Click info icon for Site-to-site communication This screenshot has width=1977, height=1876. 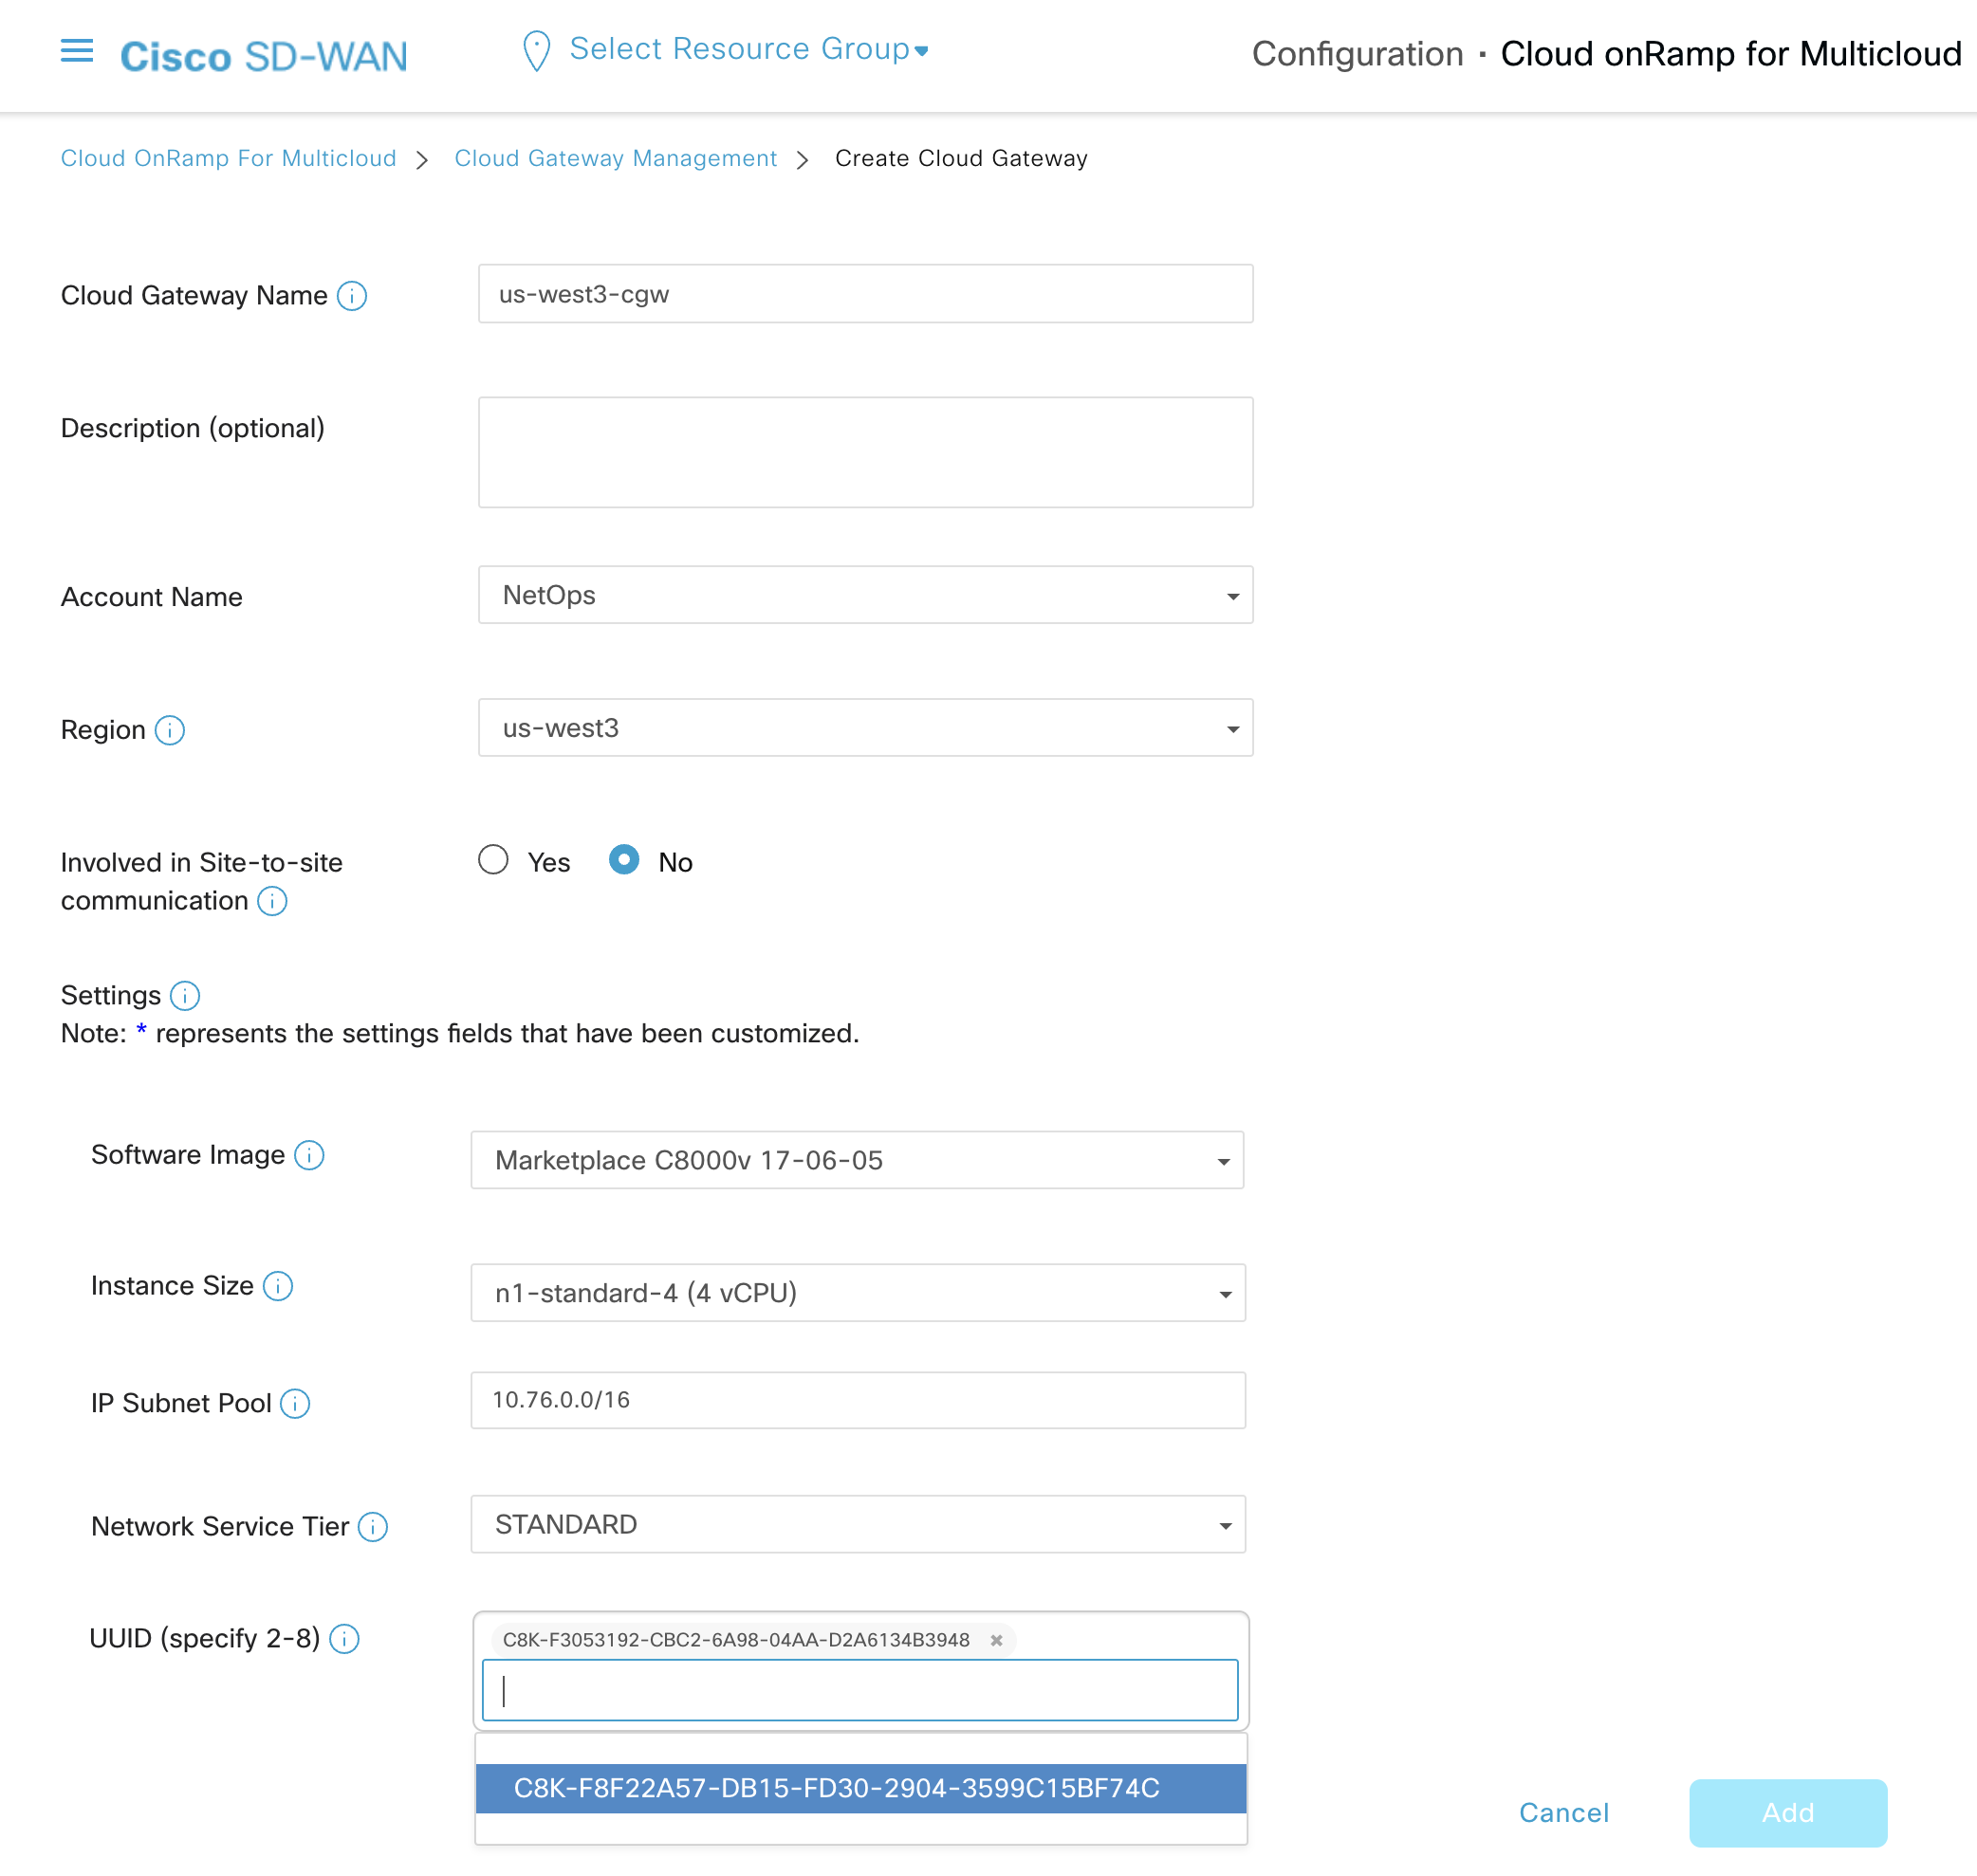tap(272, 901)
